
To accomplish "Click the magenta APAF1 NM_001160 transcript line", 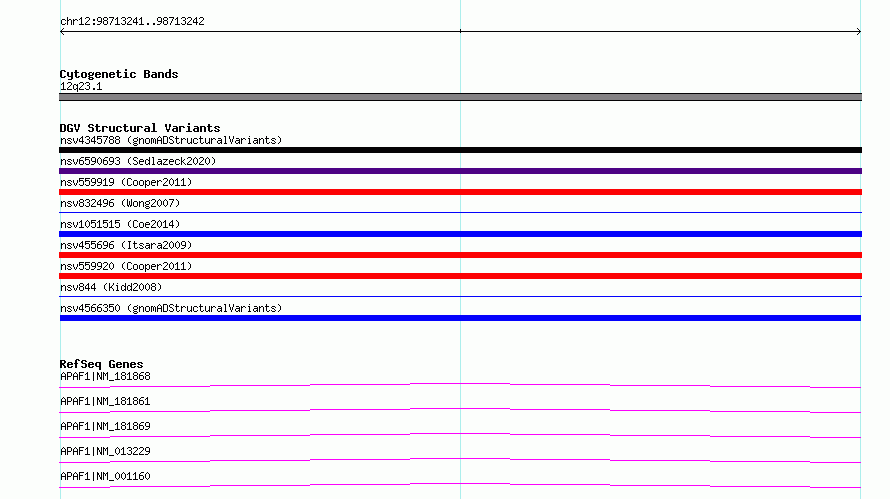I will click(x=460, y=485).
